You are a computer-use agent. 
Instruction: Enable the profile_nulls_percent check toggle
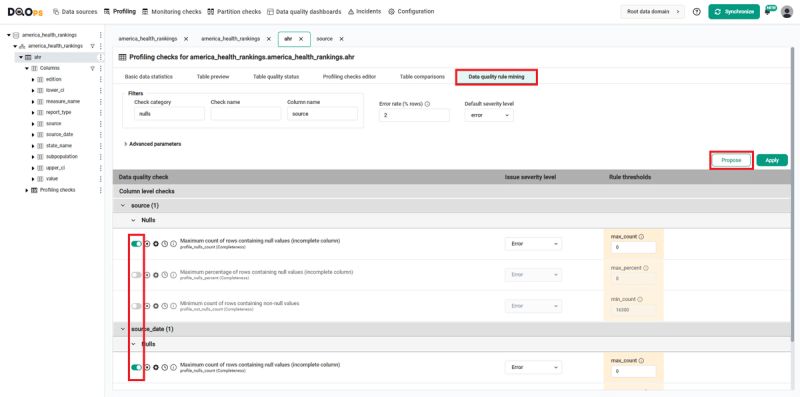pos(136,275)
